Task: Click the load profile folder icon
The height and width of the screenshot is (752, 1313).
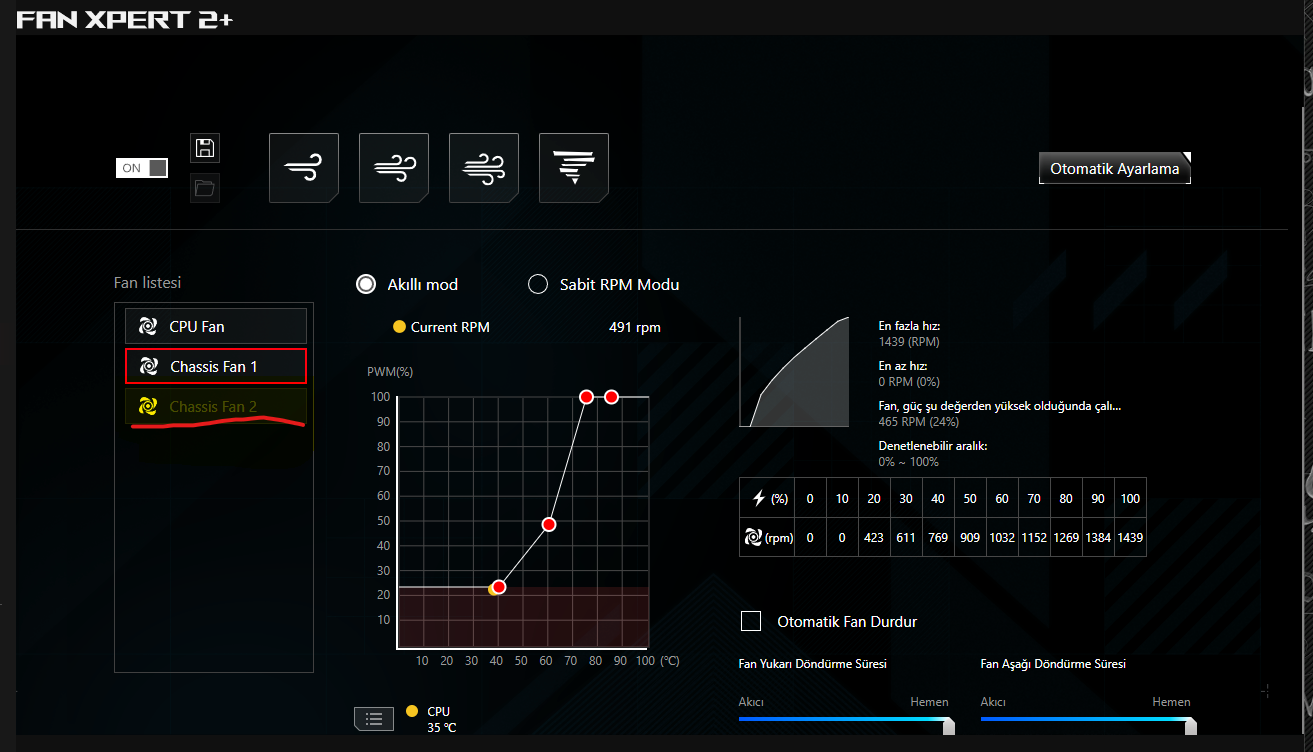Action: 205,187
